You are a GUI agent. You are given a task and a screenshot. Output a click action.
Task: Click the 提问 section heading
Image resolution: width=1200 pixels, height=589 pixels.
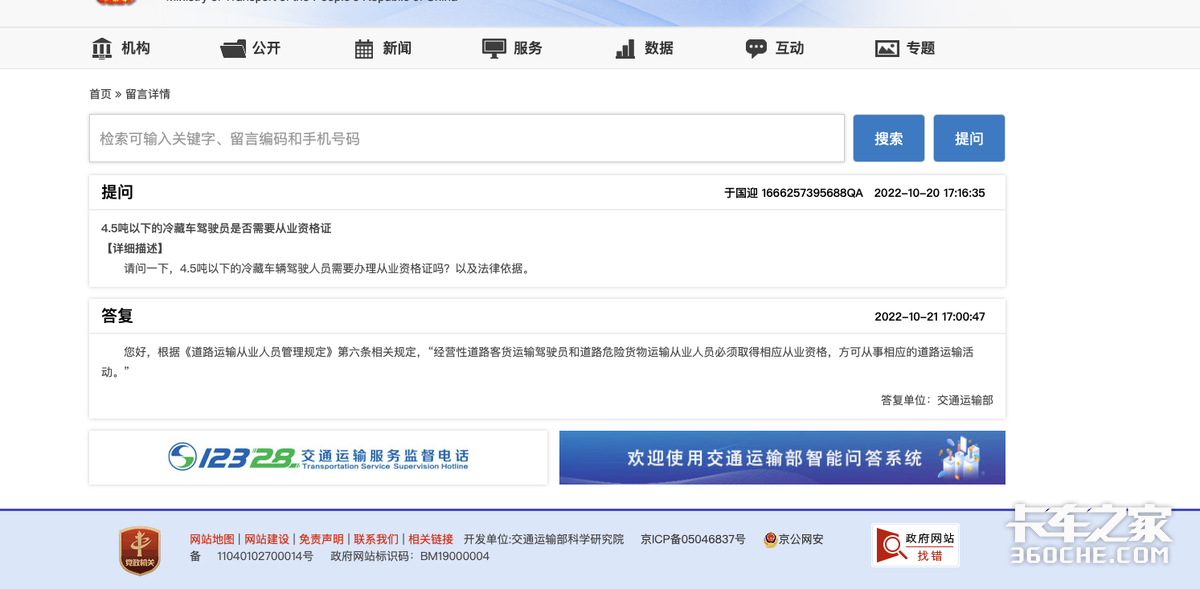pyautogui.click(x=117, y=192)
